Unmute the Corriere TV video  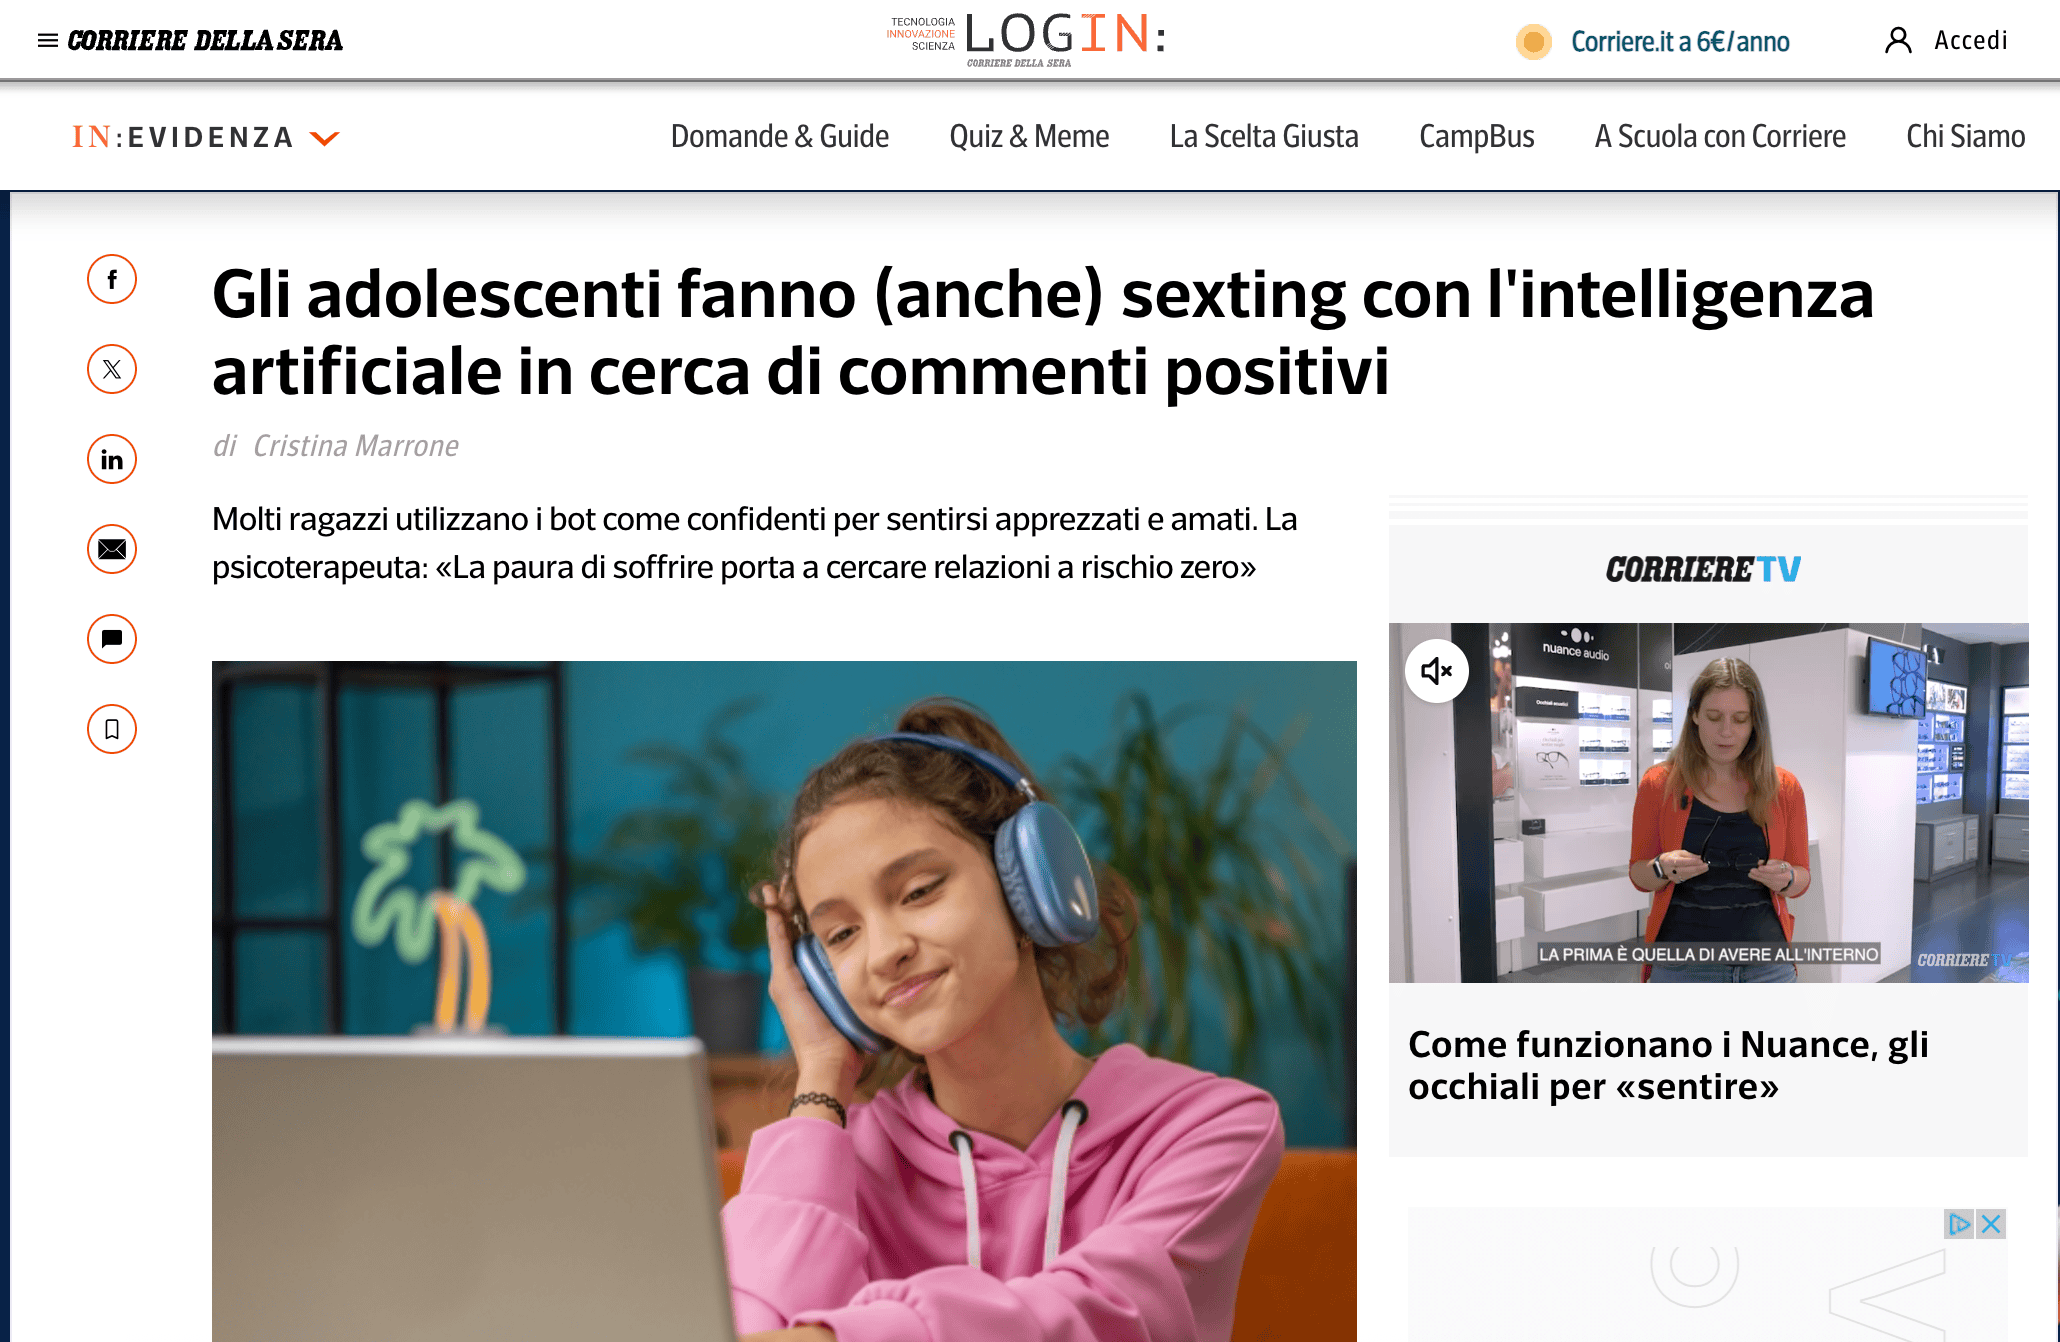(x=1436, y=671)
